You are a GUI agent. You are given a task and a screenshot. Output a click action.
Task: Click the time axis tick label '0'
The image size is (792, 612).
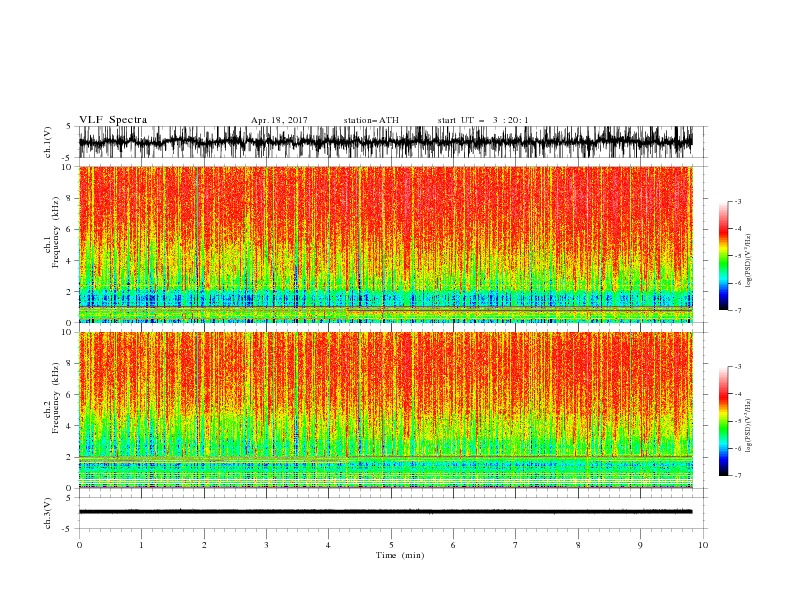(x=79, y=545)
